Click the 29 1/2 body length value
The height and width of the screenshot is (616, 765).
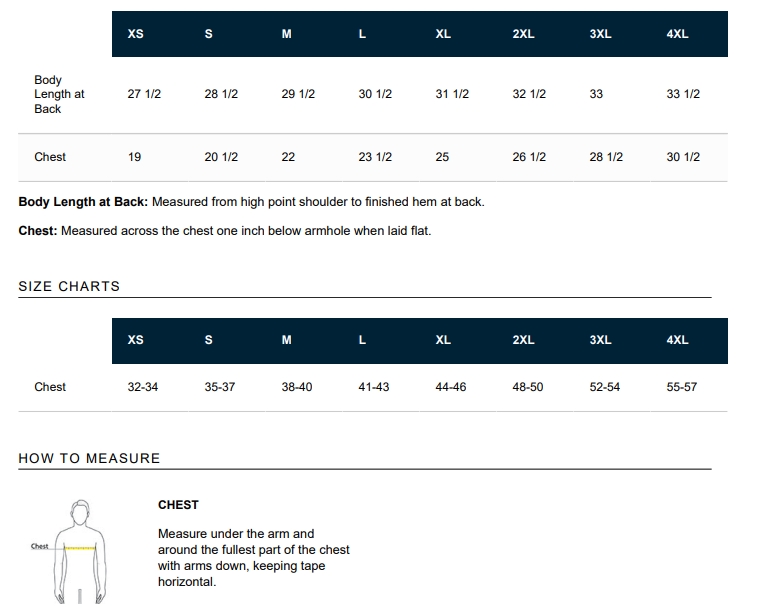click(x=298, y=94)
